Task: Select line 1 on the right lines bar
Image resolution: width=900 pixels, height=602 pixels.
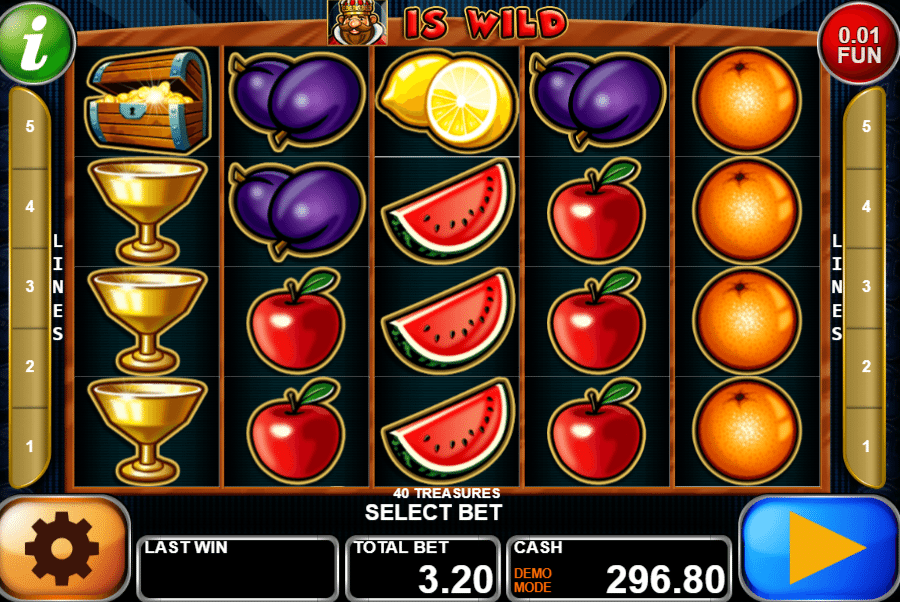Action: pos(866,446)
